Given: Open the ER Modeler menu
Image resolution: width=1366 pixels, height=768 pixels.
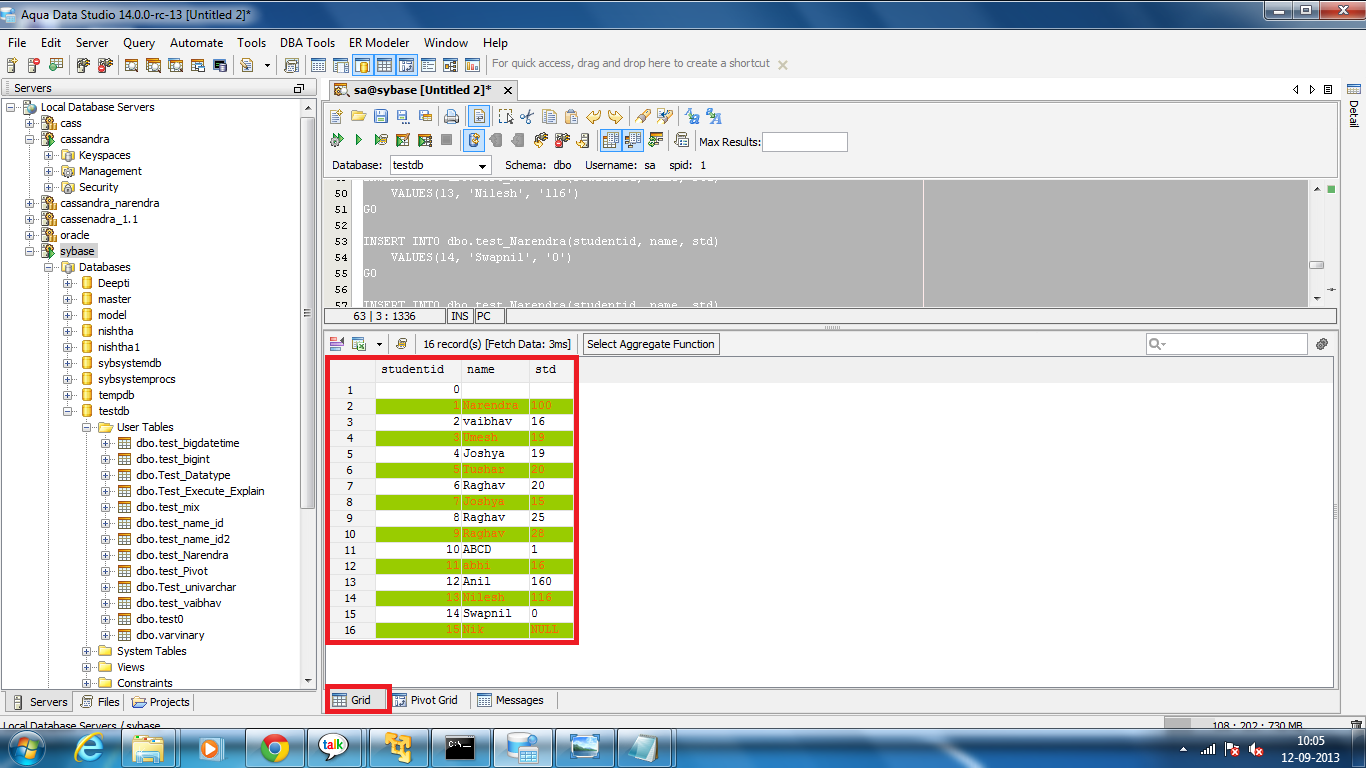Looking at the screenshot, I should tap(379, 43).
